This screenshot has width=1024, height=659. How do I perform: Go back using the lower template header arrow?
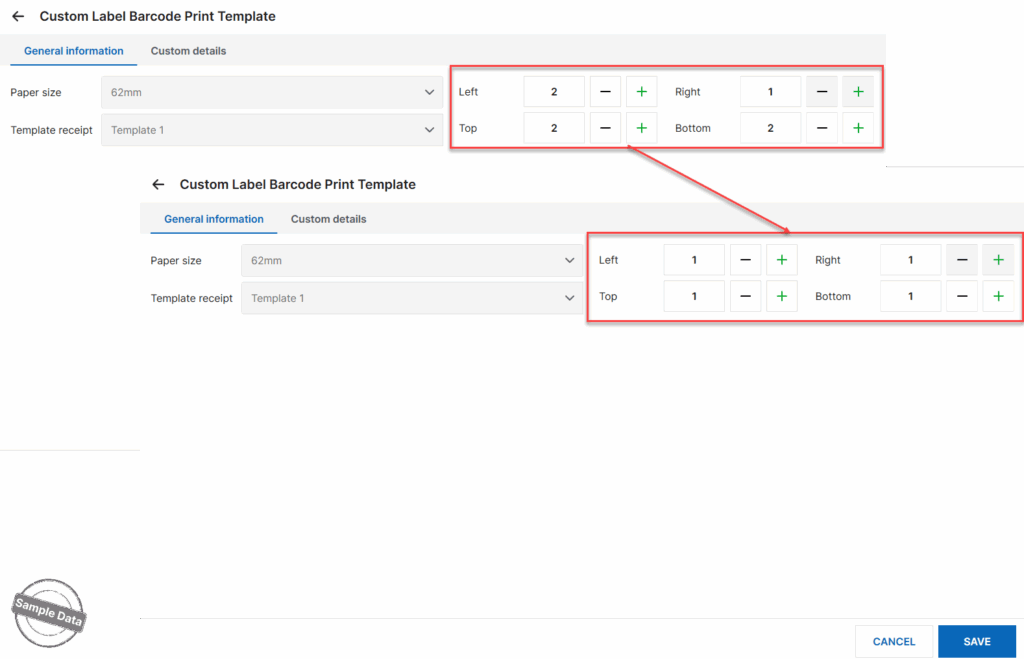[x=158, y=185]
